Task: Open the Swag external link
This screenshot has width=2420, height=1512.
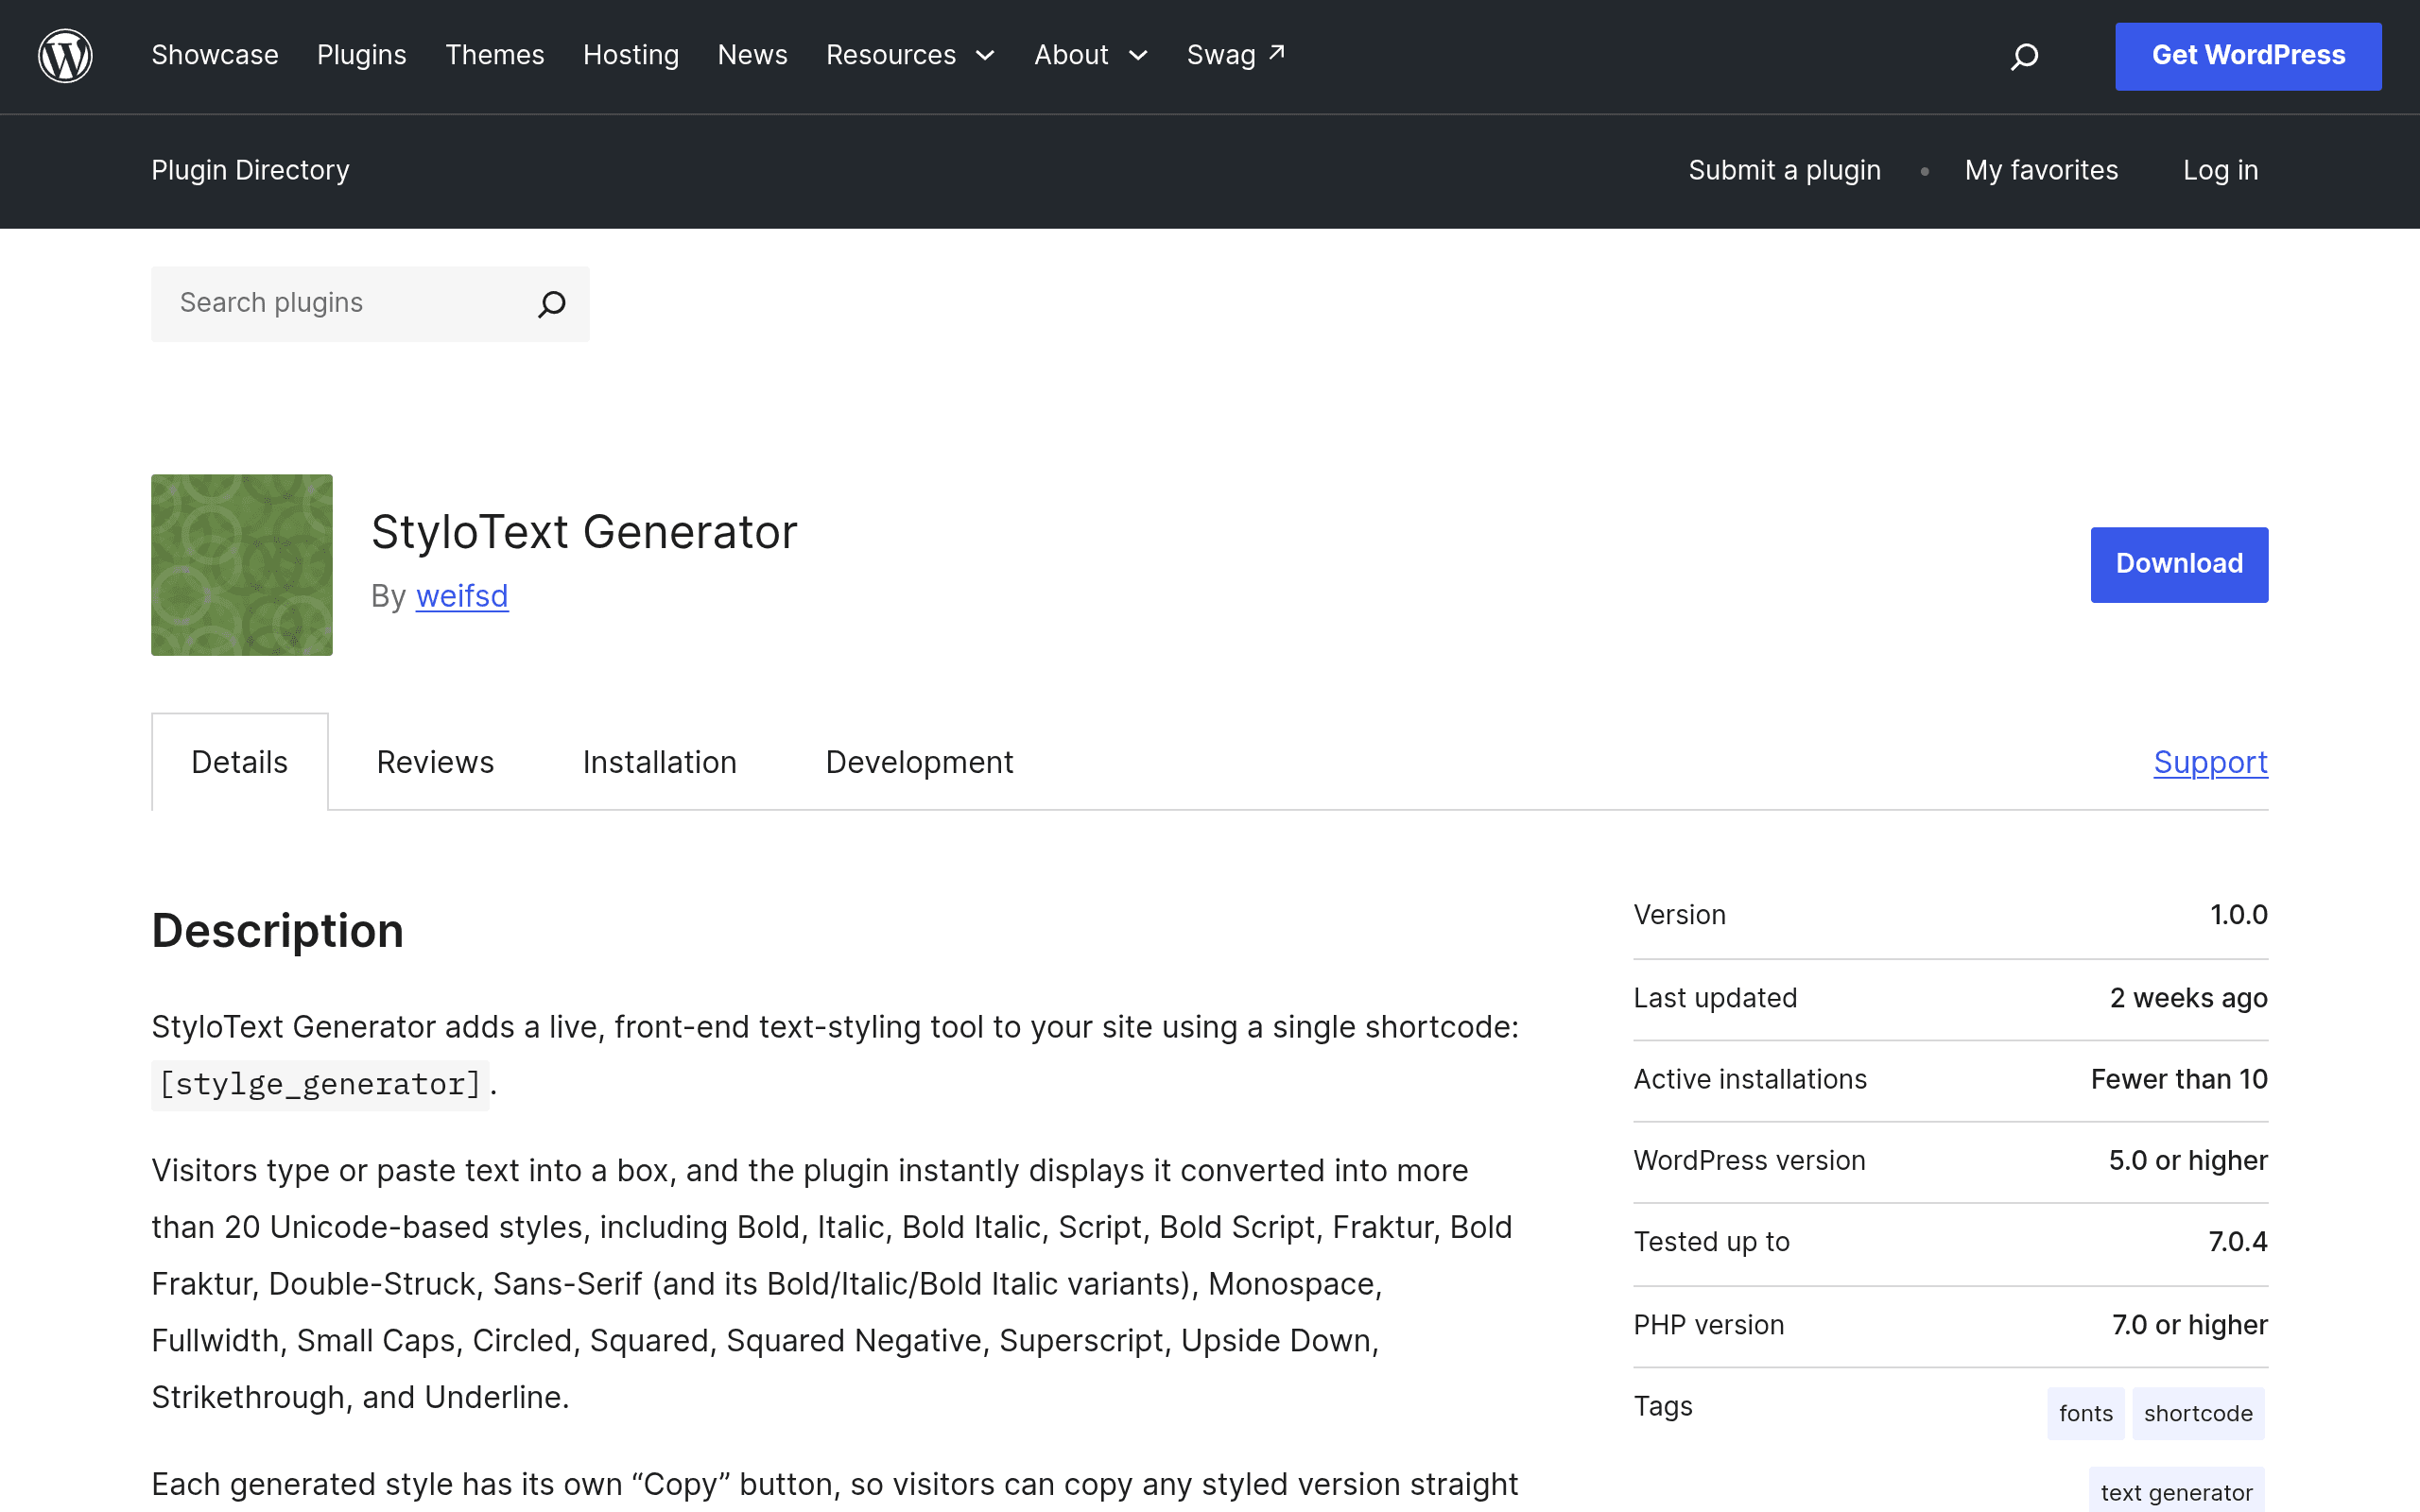Action: tap(1236, 55)
